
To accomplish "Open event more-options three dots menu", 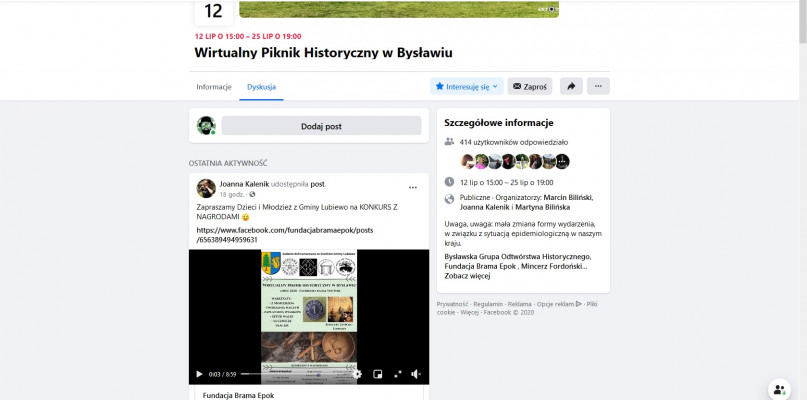I will [x=598, y=86].
